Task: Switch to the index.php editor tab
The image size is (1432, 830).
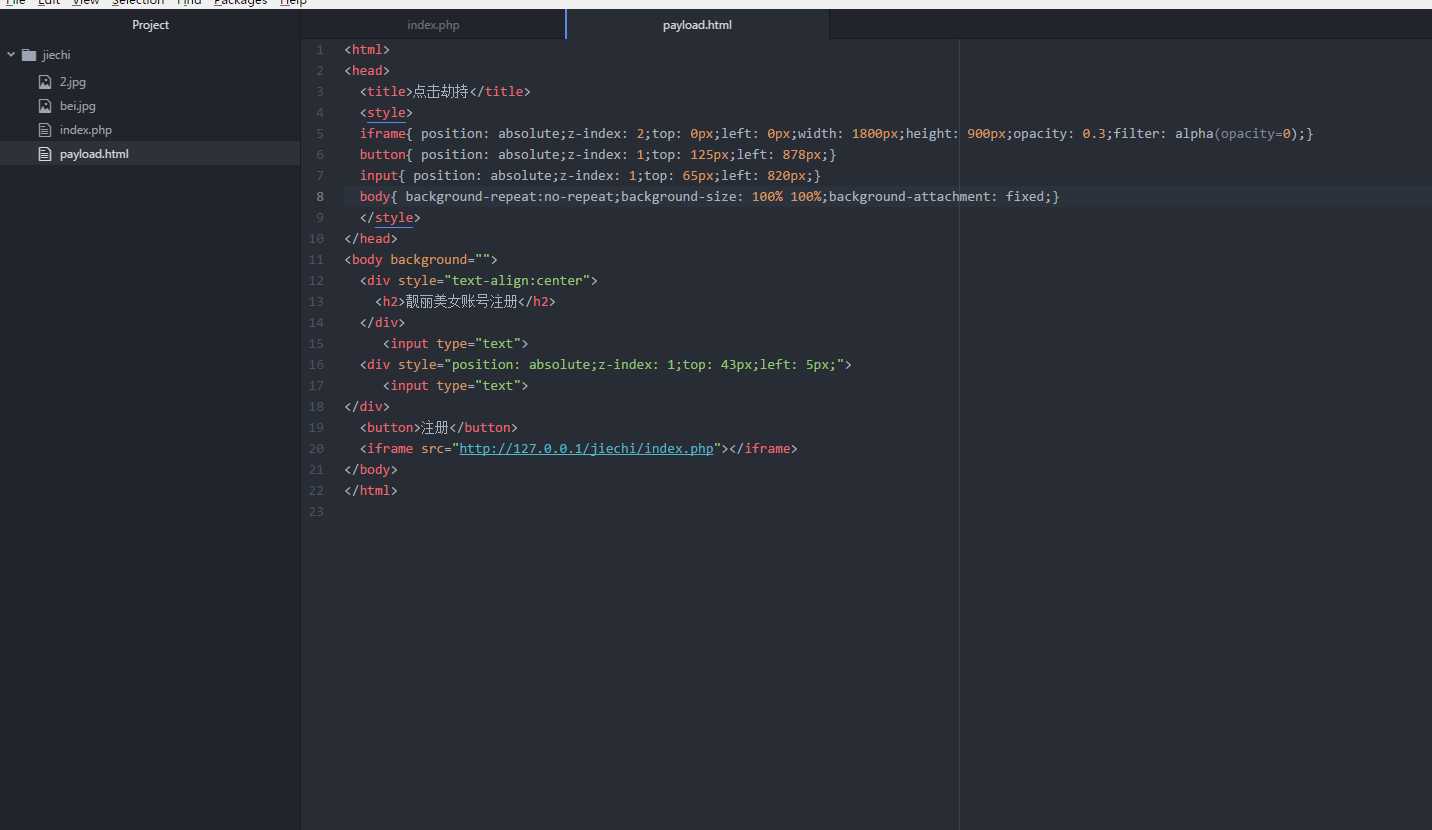Action: click(x=433, y=25)
